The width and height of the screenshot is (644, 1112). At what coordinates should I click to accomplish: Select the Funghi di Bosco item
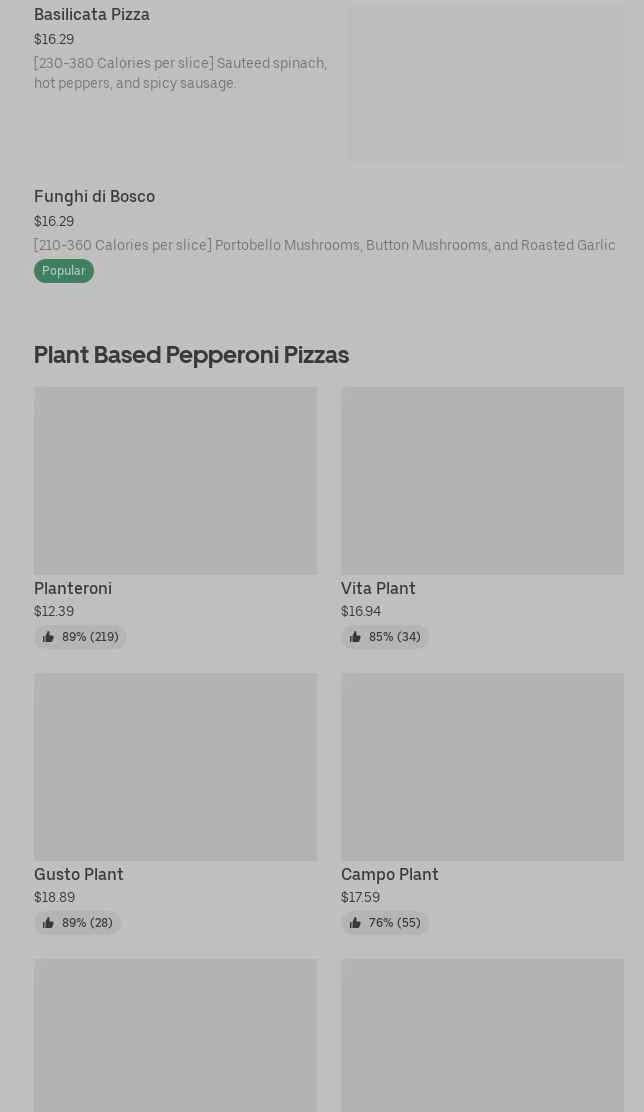[x=95, y=197]
